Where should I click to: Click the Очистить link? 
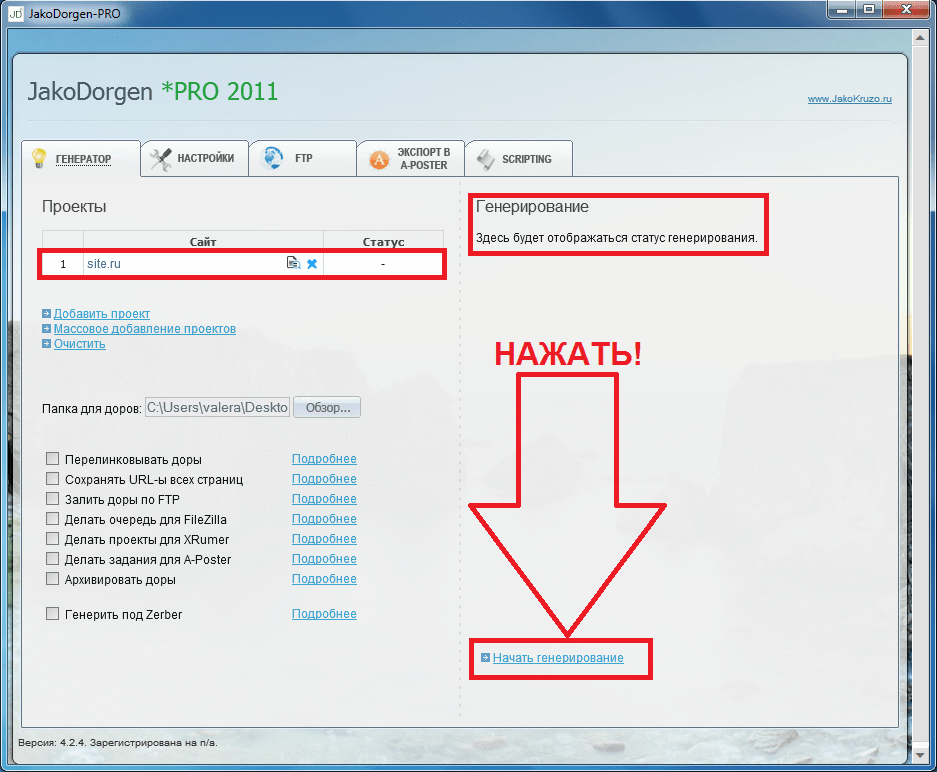pyautogui.click(x=79, y=344)
